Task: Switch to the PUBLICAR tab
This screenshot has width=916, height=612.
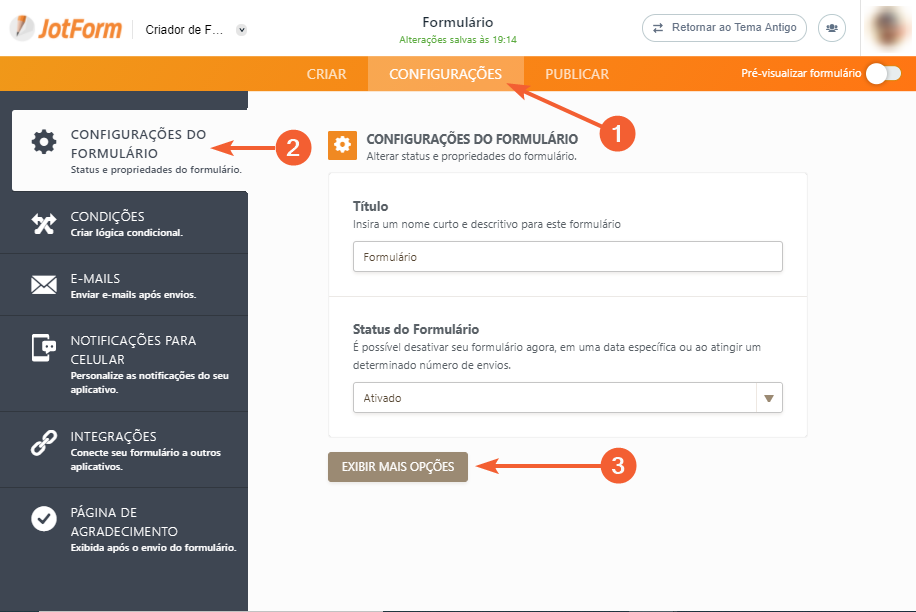Action: (x=577, y=74)
